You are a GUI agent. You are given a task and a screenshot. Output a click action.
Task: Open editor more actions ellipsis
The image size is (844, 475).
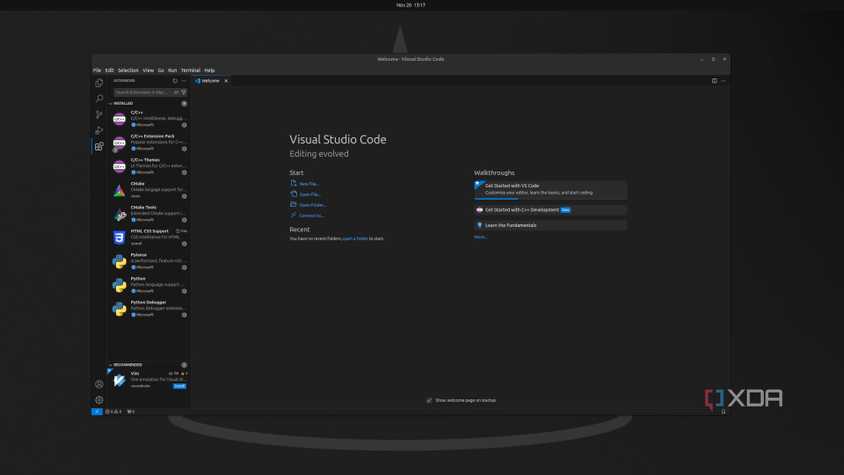(723, 81)
